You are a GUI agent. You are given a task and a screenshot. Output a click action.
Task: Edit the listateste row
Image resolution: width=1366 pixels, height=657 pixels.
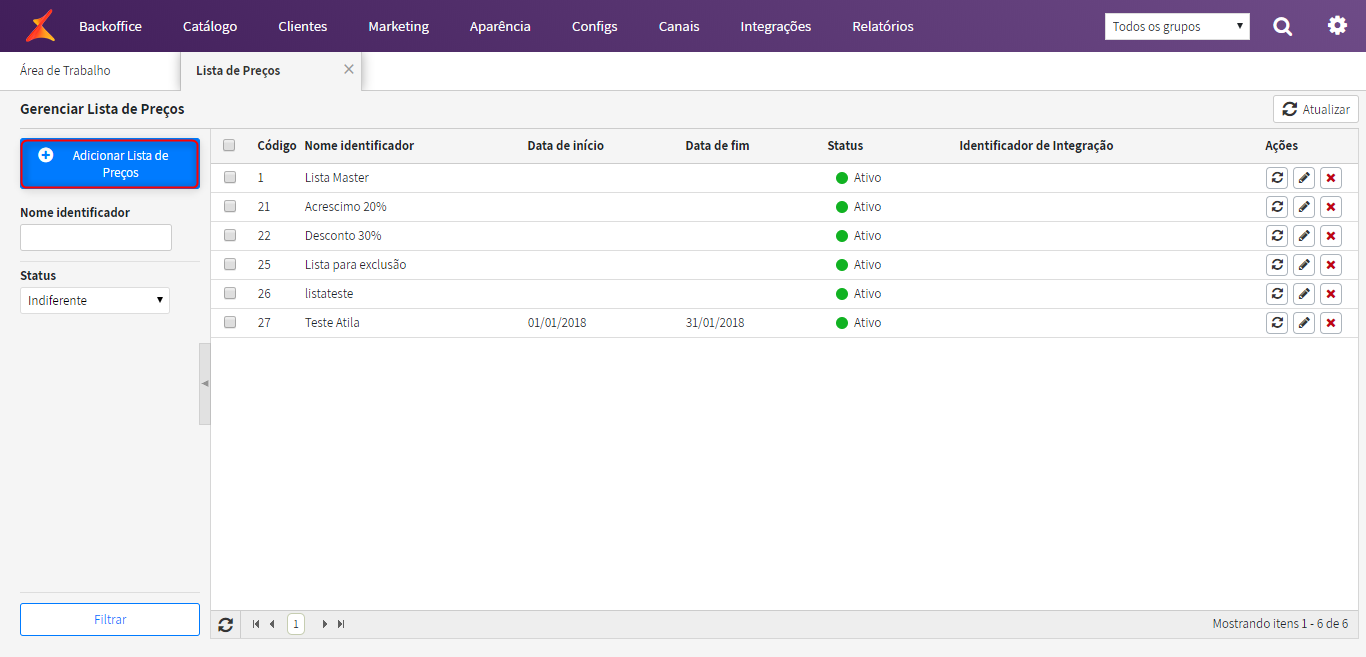point(1304,294)
